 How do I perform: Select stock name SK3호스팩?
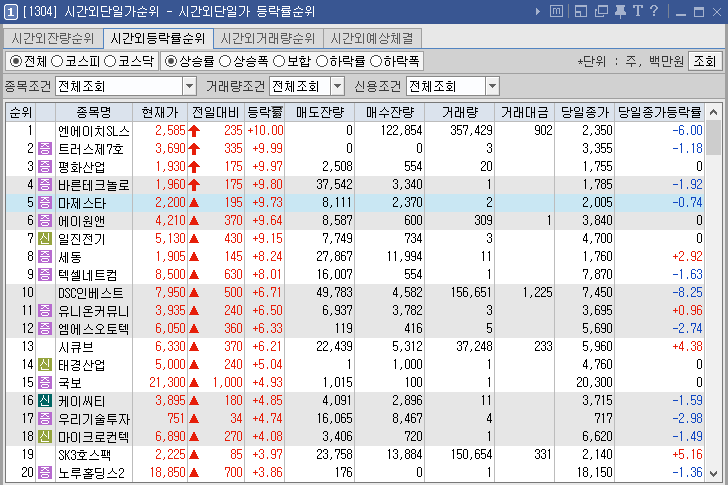pyautogui.click(x=84, y=455)
